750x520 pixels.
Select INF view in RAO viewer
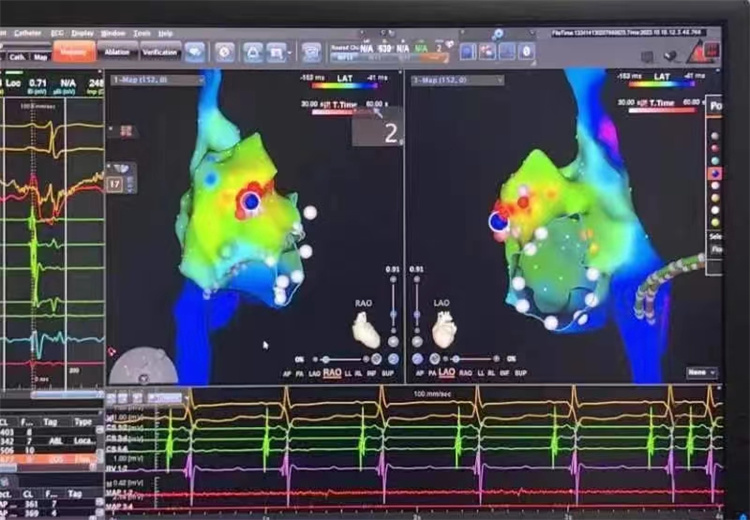(x=371, y=373)
